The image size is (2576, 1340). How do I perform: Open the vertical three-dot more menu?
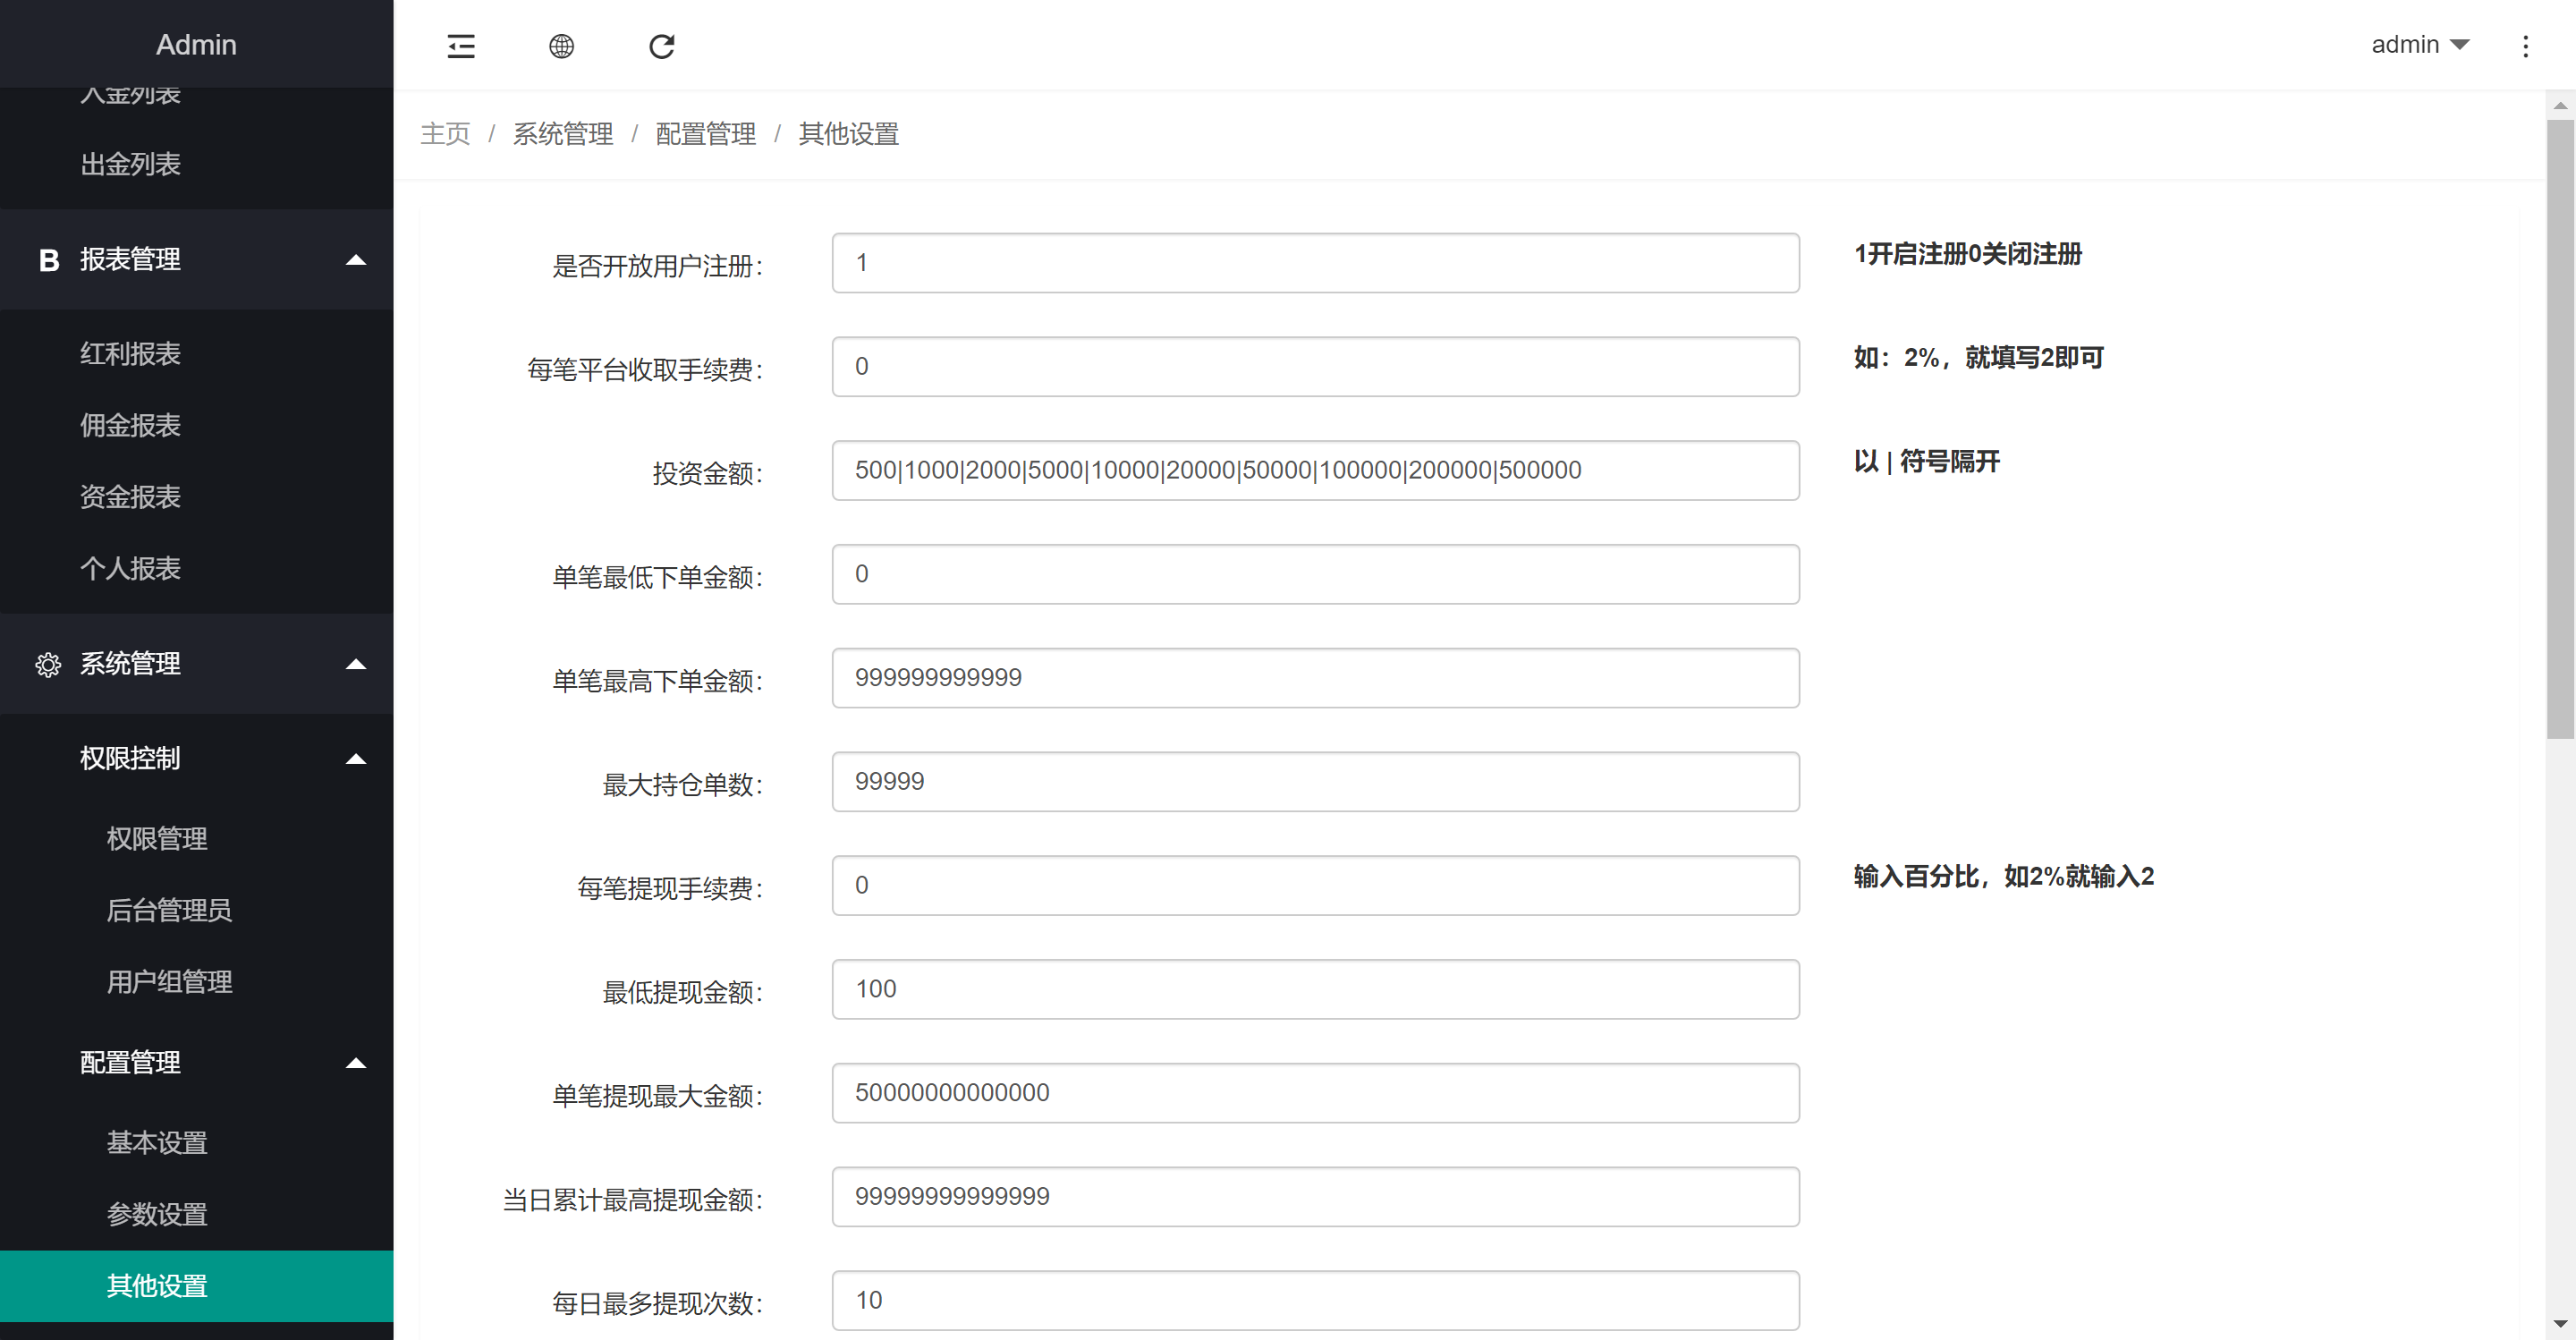2525,46
